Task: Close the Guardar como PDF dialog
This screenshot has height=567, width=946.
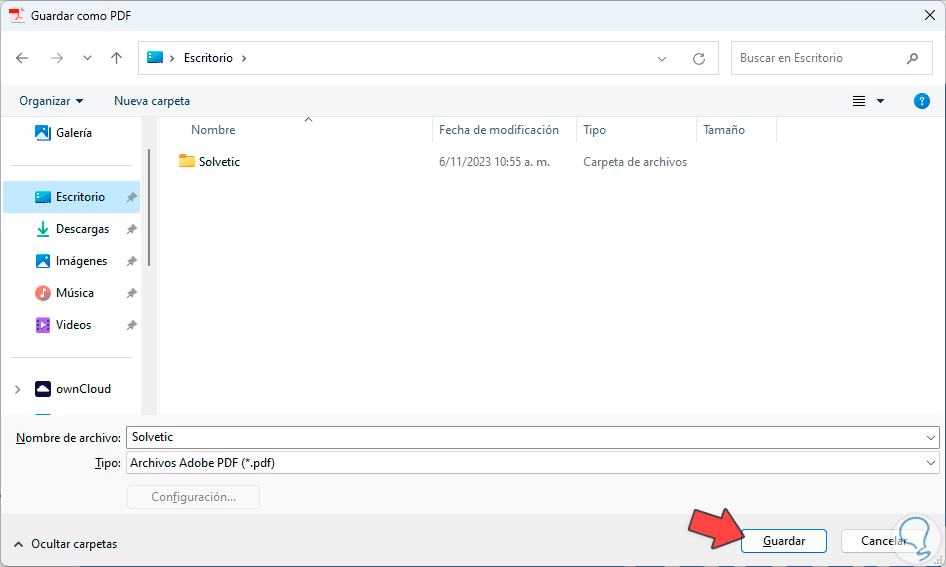Action: (930, 15)
